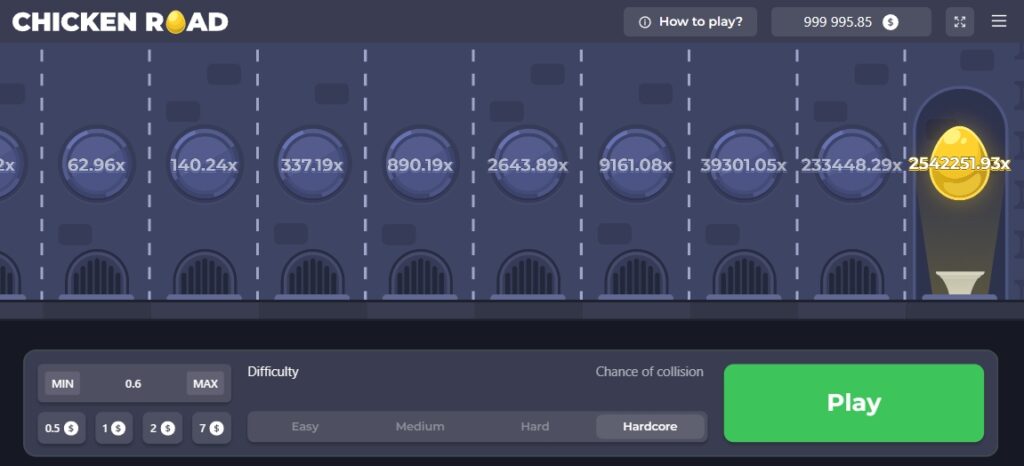
Task: Set the bet to MAX
Action: pos(205,384)
